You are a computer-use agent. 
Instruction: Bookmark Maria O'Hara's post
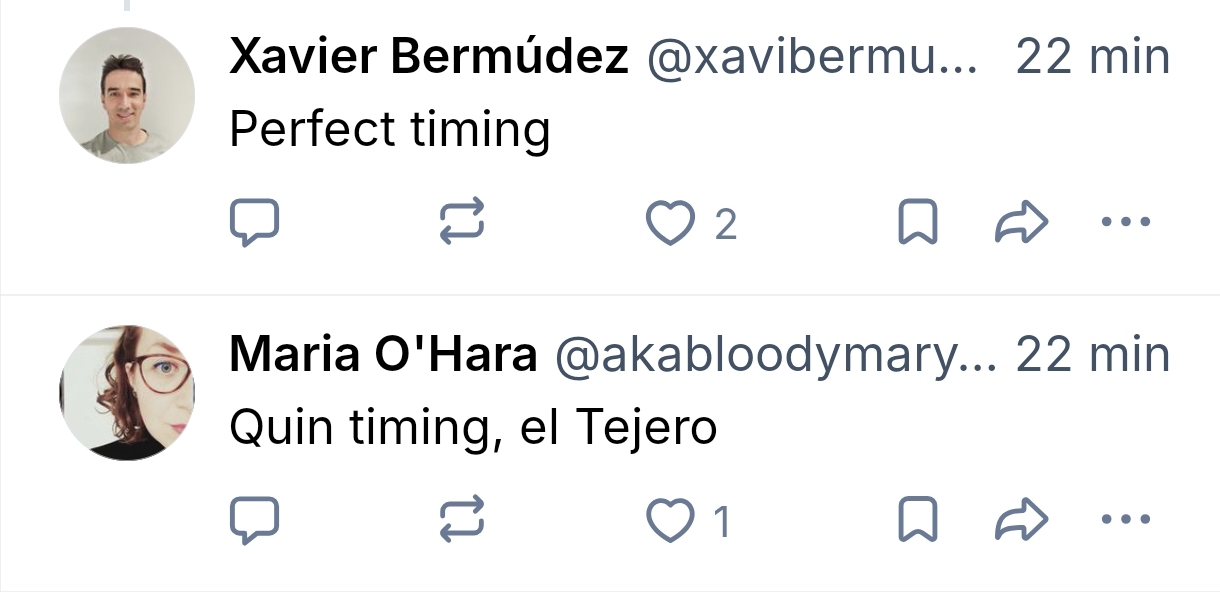917,520
